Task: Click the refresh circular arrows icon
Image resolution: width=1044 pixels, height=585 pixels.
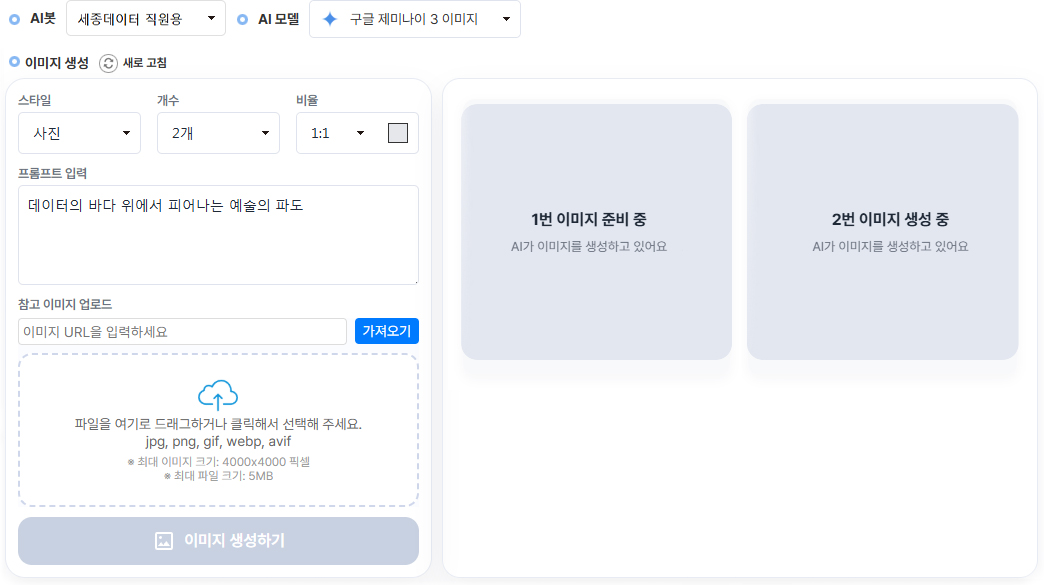Action: 109,63
